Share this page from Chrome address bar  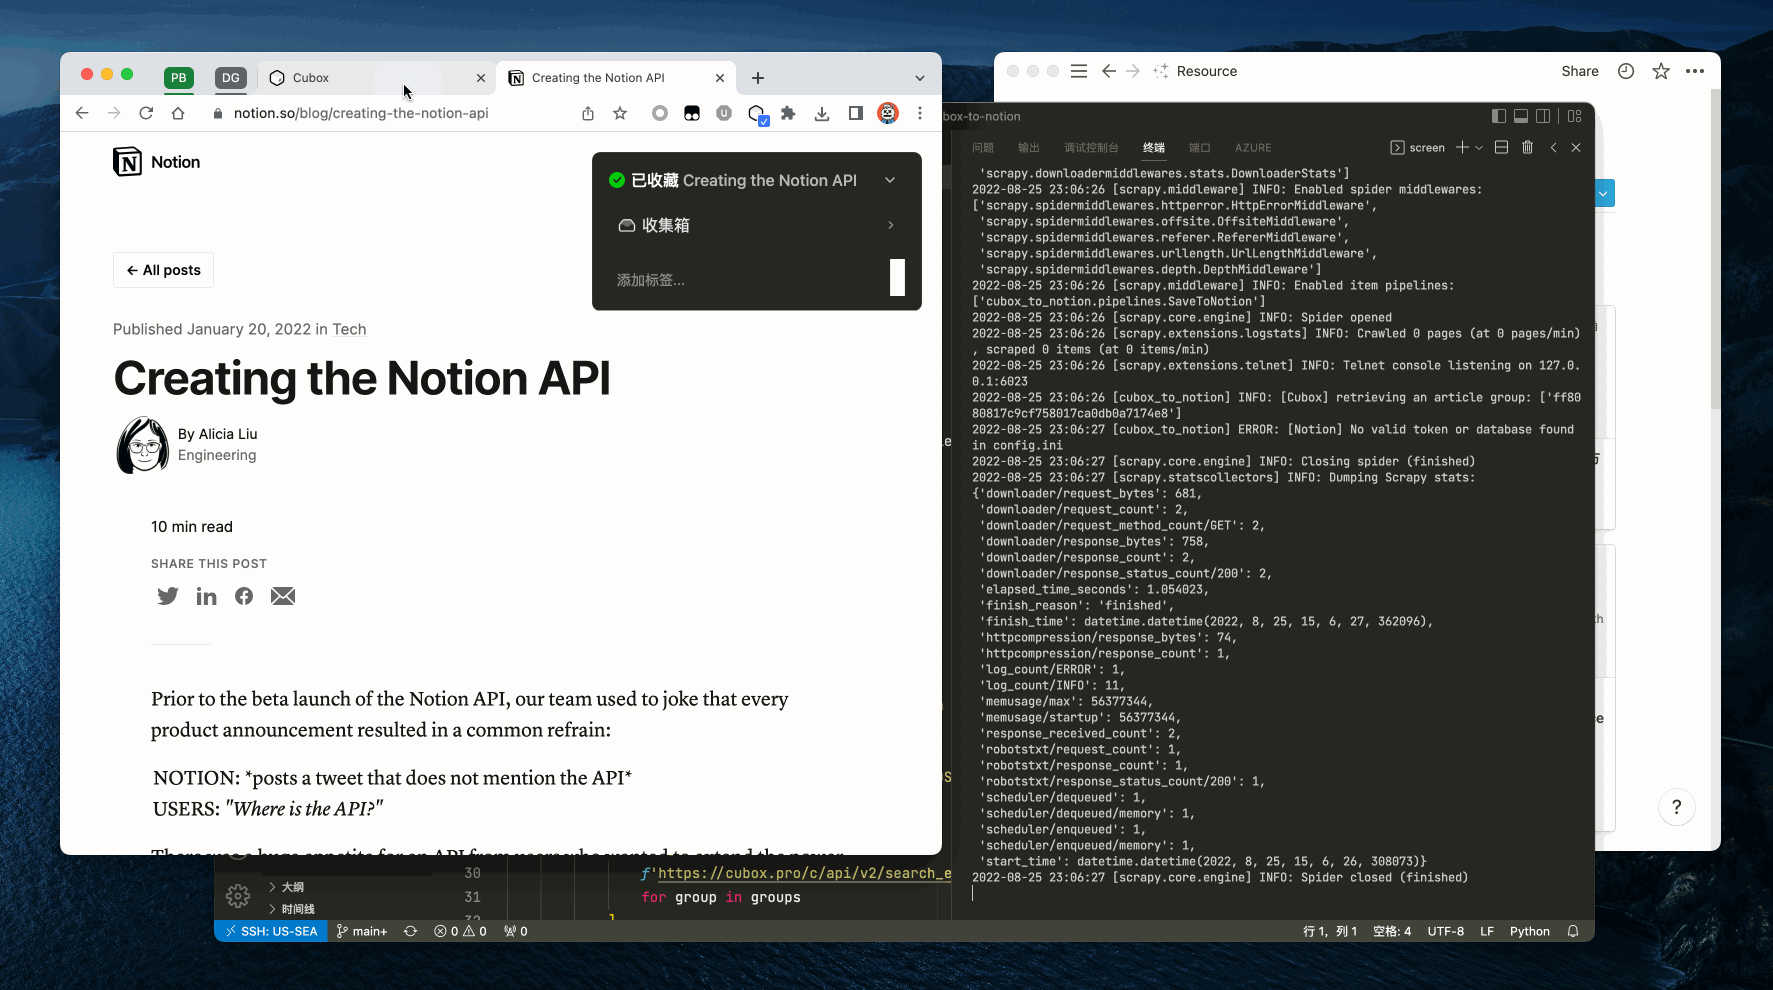(x=588, y=113)
